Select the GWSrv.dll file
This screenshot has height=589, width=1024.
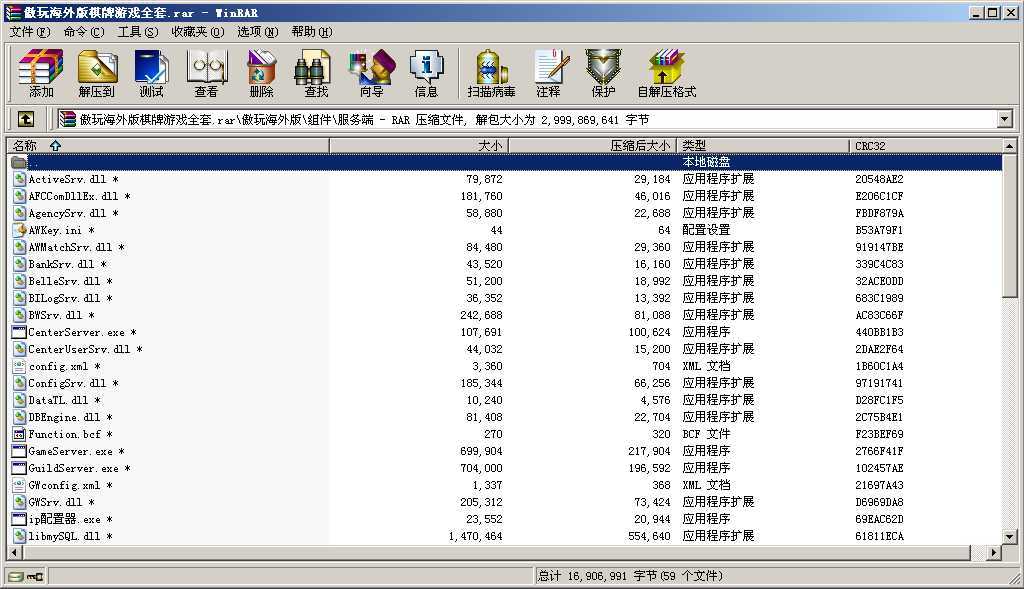coord(505,502)
